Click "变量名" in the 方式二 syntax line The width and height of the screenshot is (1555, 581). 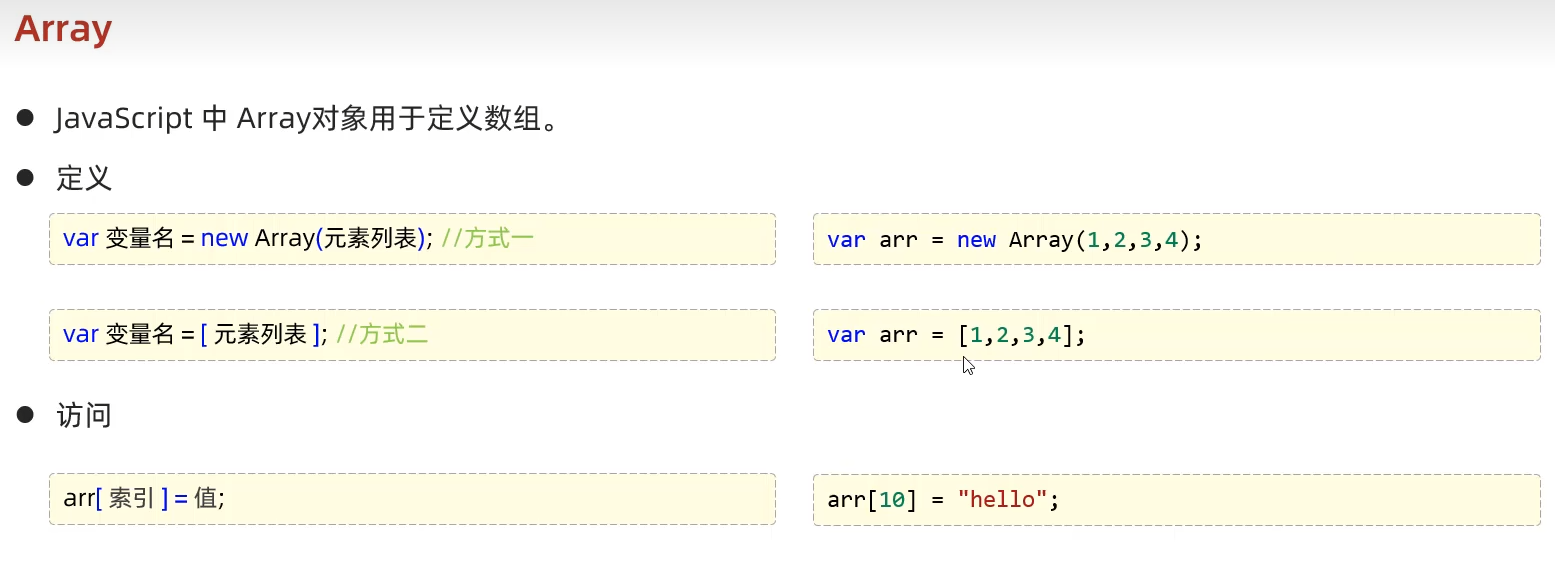[139, 334]
